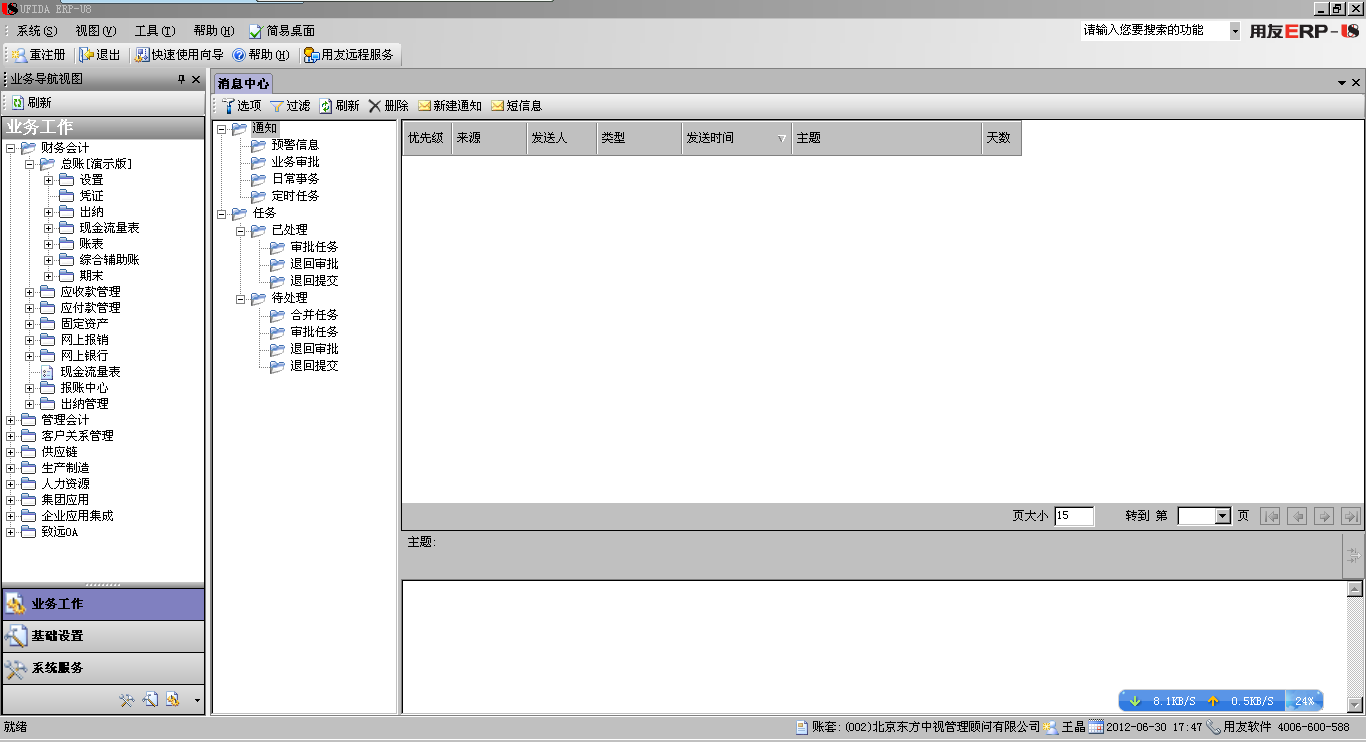Screen dimensions: 1366x742
Task: Sort by the 发送时间 column header
Action: click(x=736, y=138)
